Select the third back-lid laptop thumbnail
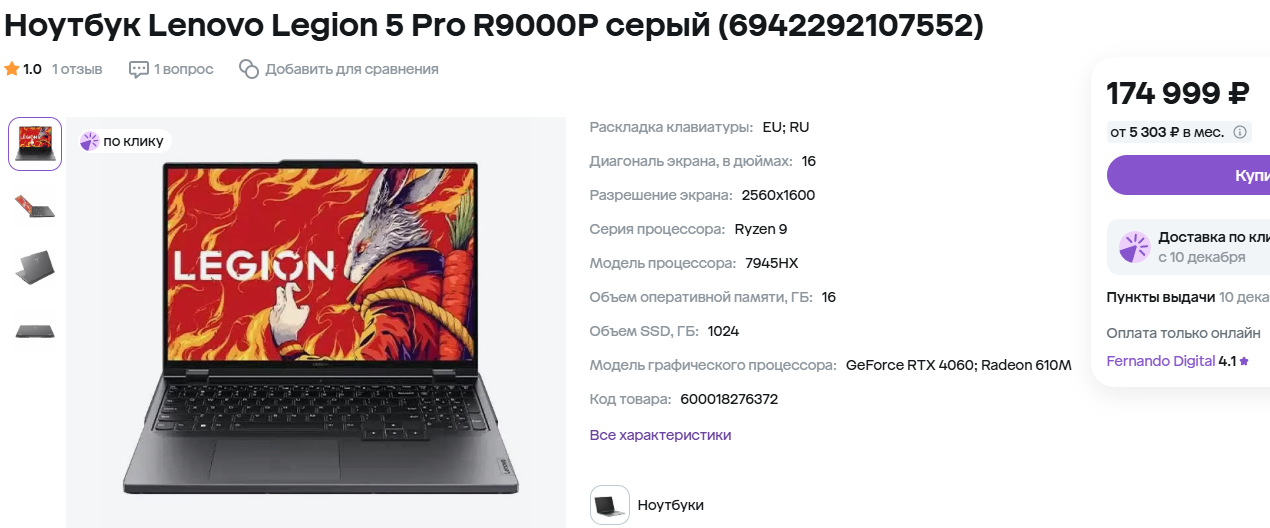The width and height of the screenshot is (1270, 528). pos(35,267)
